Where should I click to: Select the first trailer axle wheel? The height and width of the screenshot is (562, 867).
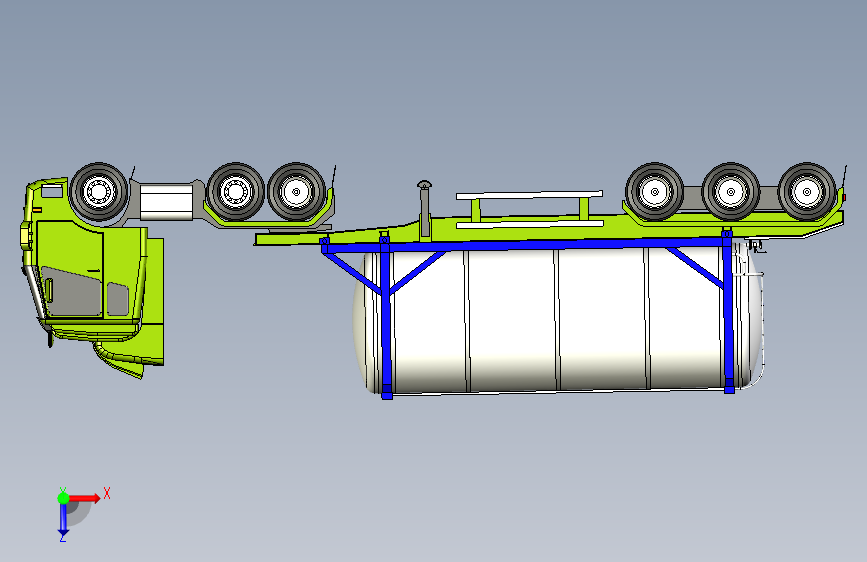(x=655, y=192)
